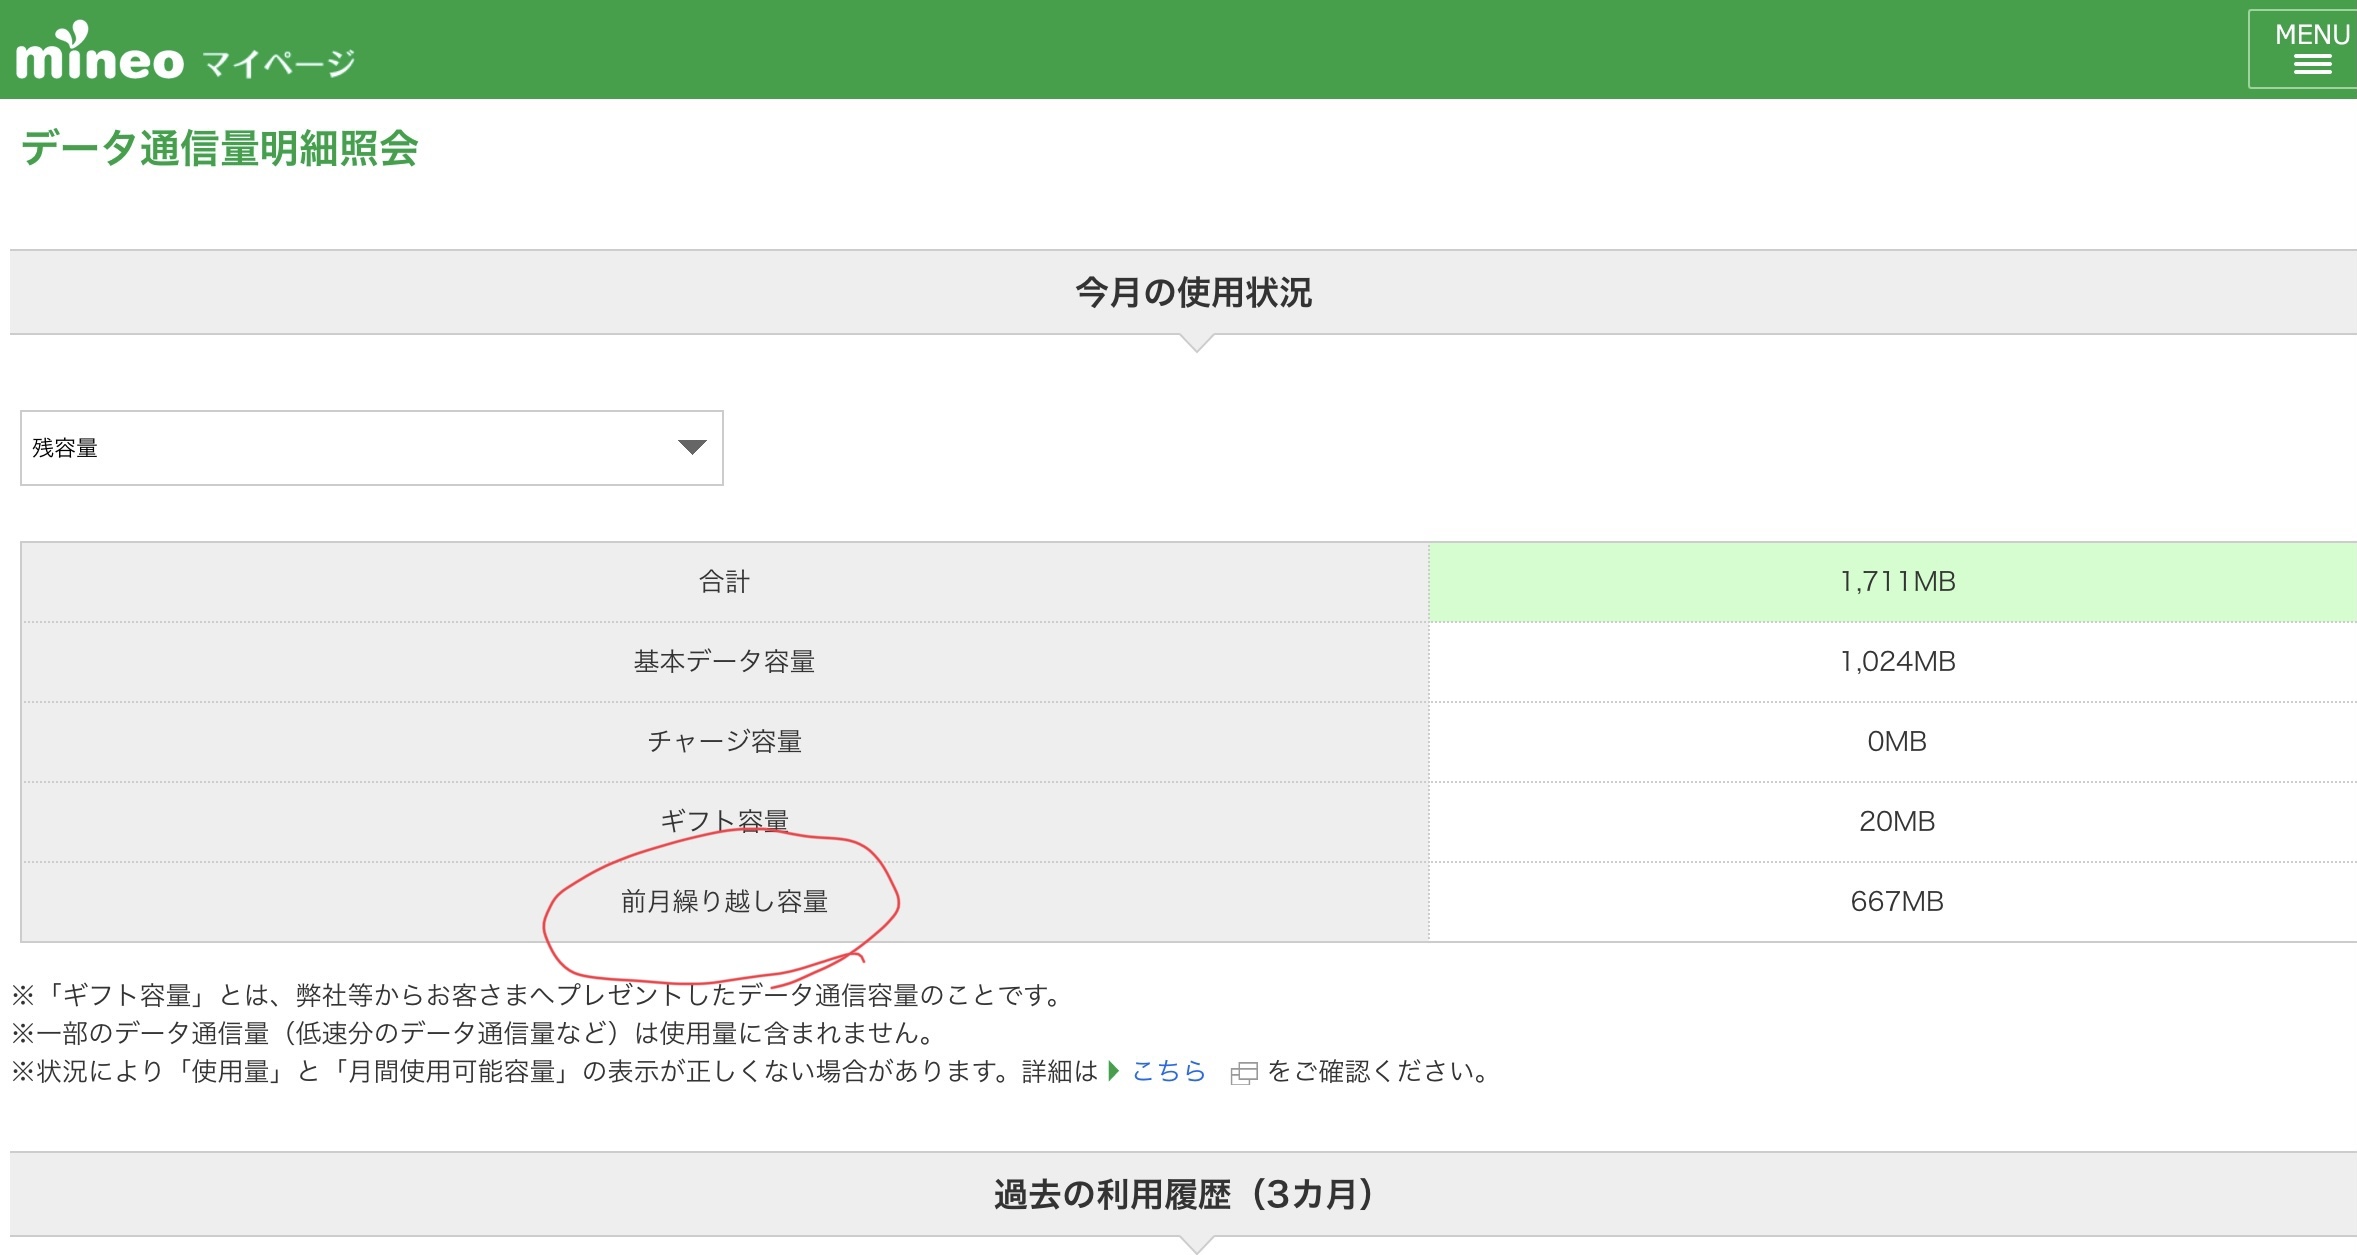
Task: Open the こちら details link
Action: pyautogui.click(x=1168, y=1071)
